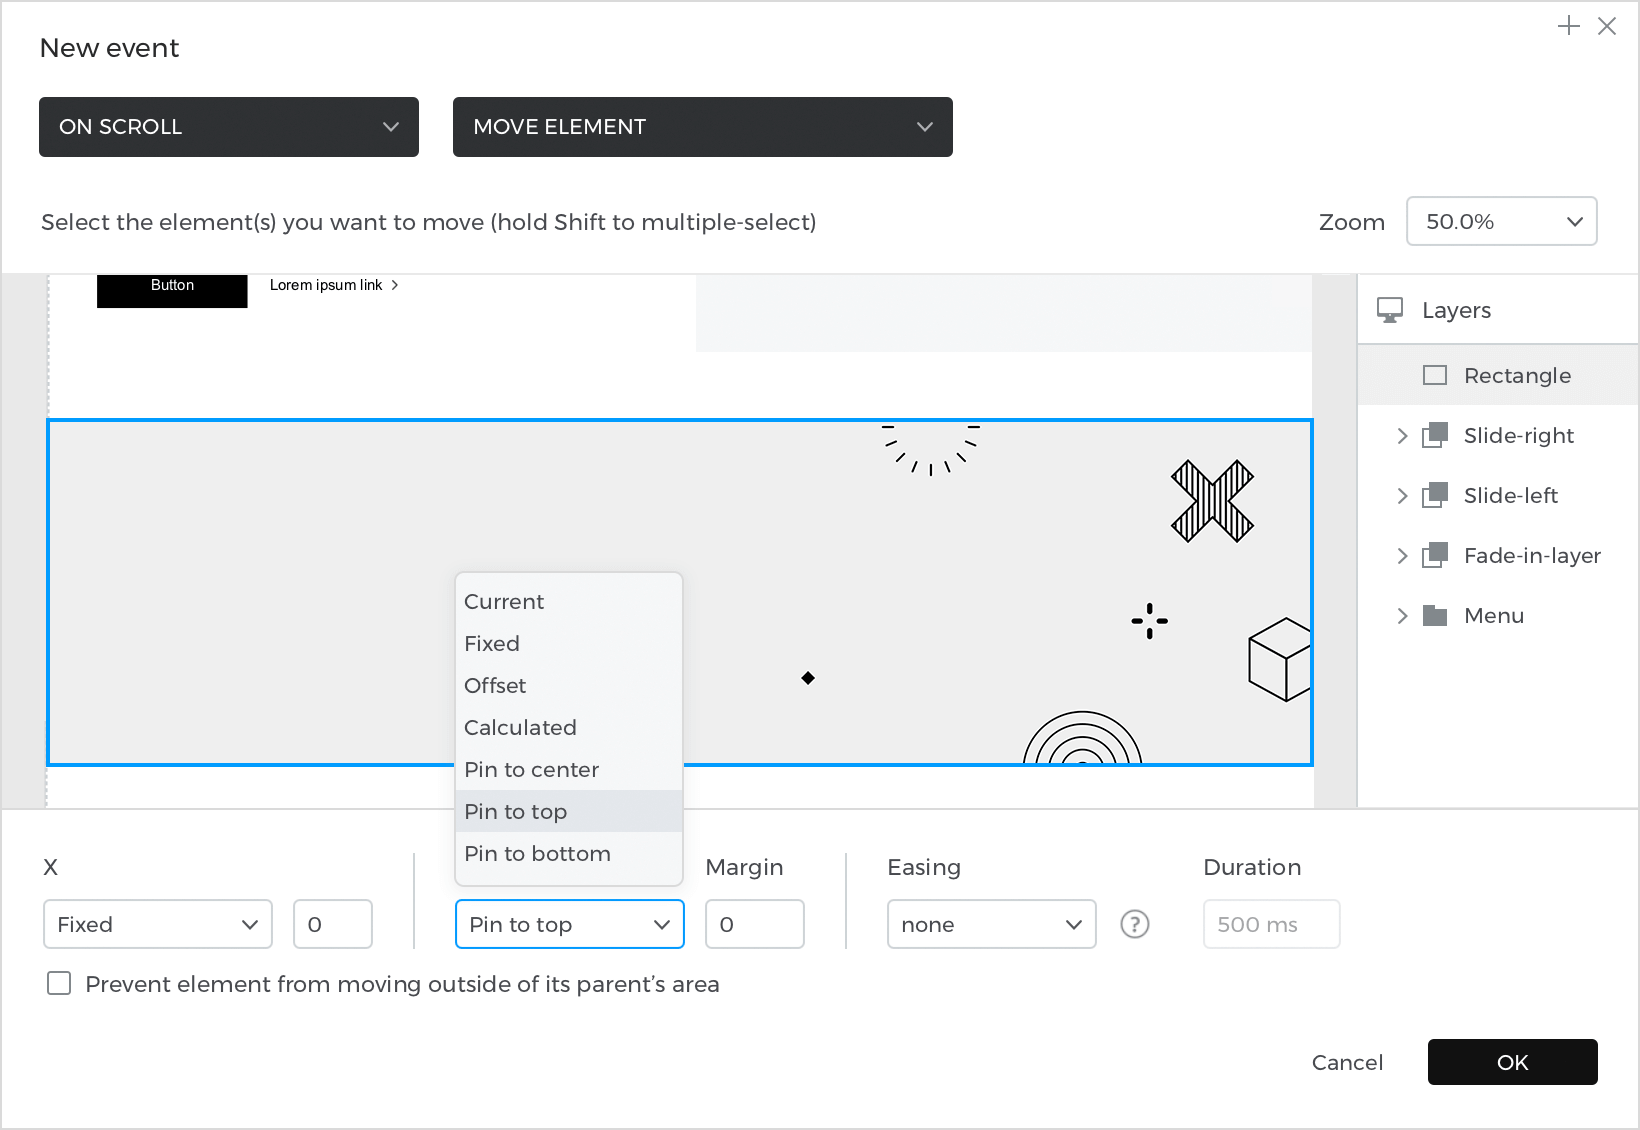This screenshot has width=1640, height=1130.
Task: Click the monitor icon beside Layers
Action: pos(1390,310)
